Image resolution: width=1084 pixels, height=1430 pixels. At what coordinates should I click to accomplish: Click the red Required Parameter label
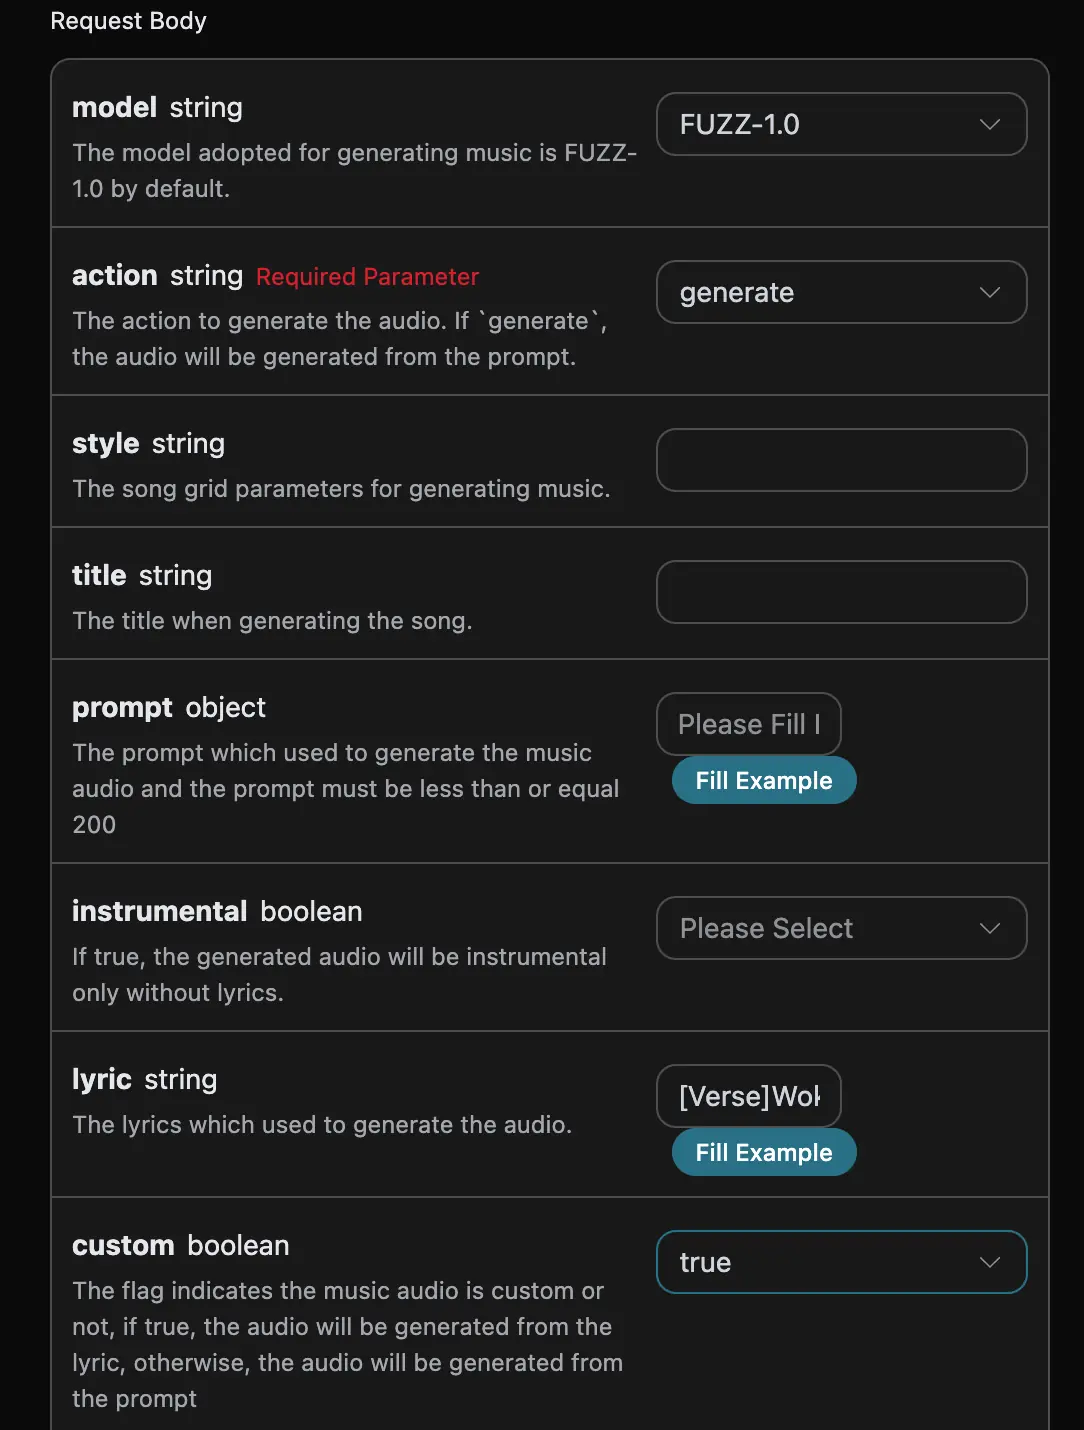(367, 277)
